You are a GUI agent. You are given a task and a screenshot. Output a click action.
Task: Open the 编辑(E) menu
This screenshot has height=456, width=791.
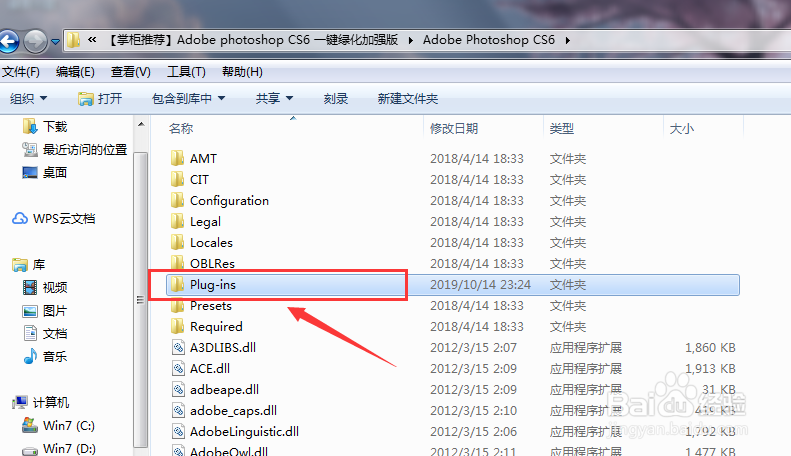75,72
